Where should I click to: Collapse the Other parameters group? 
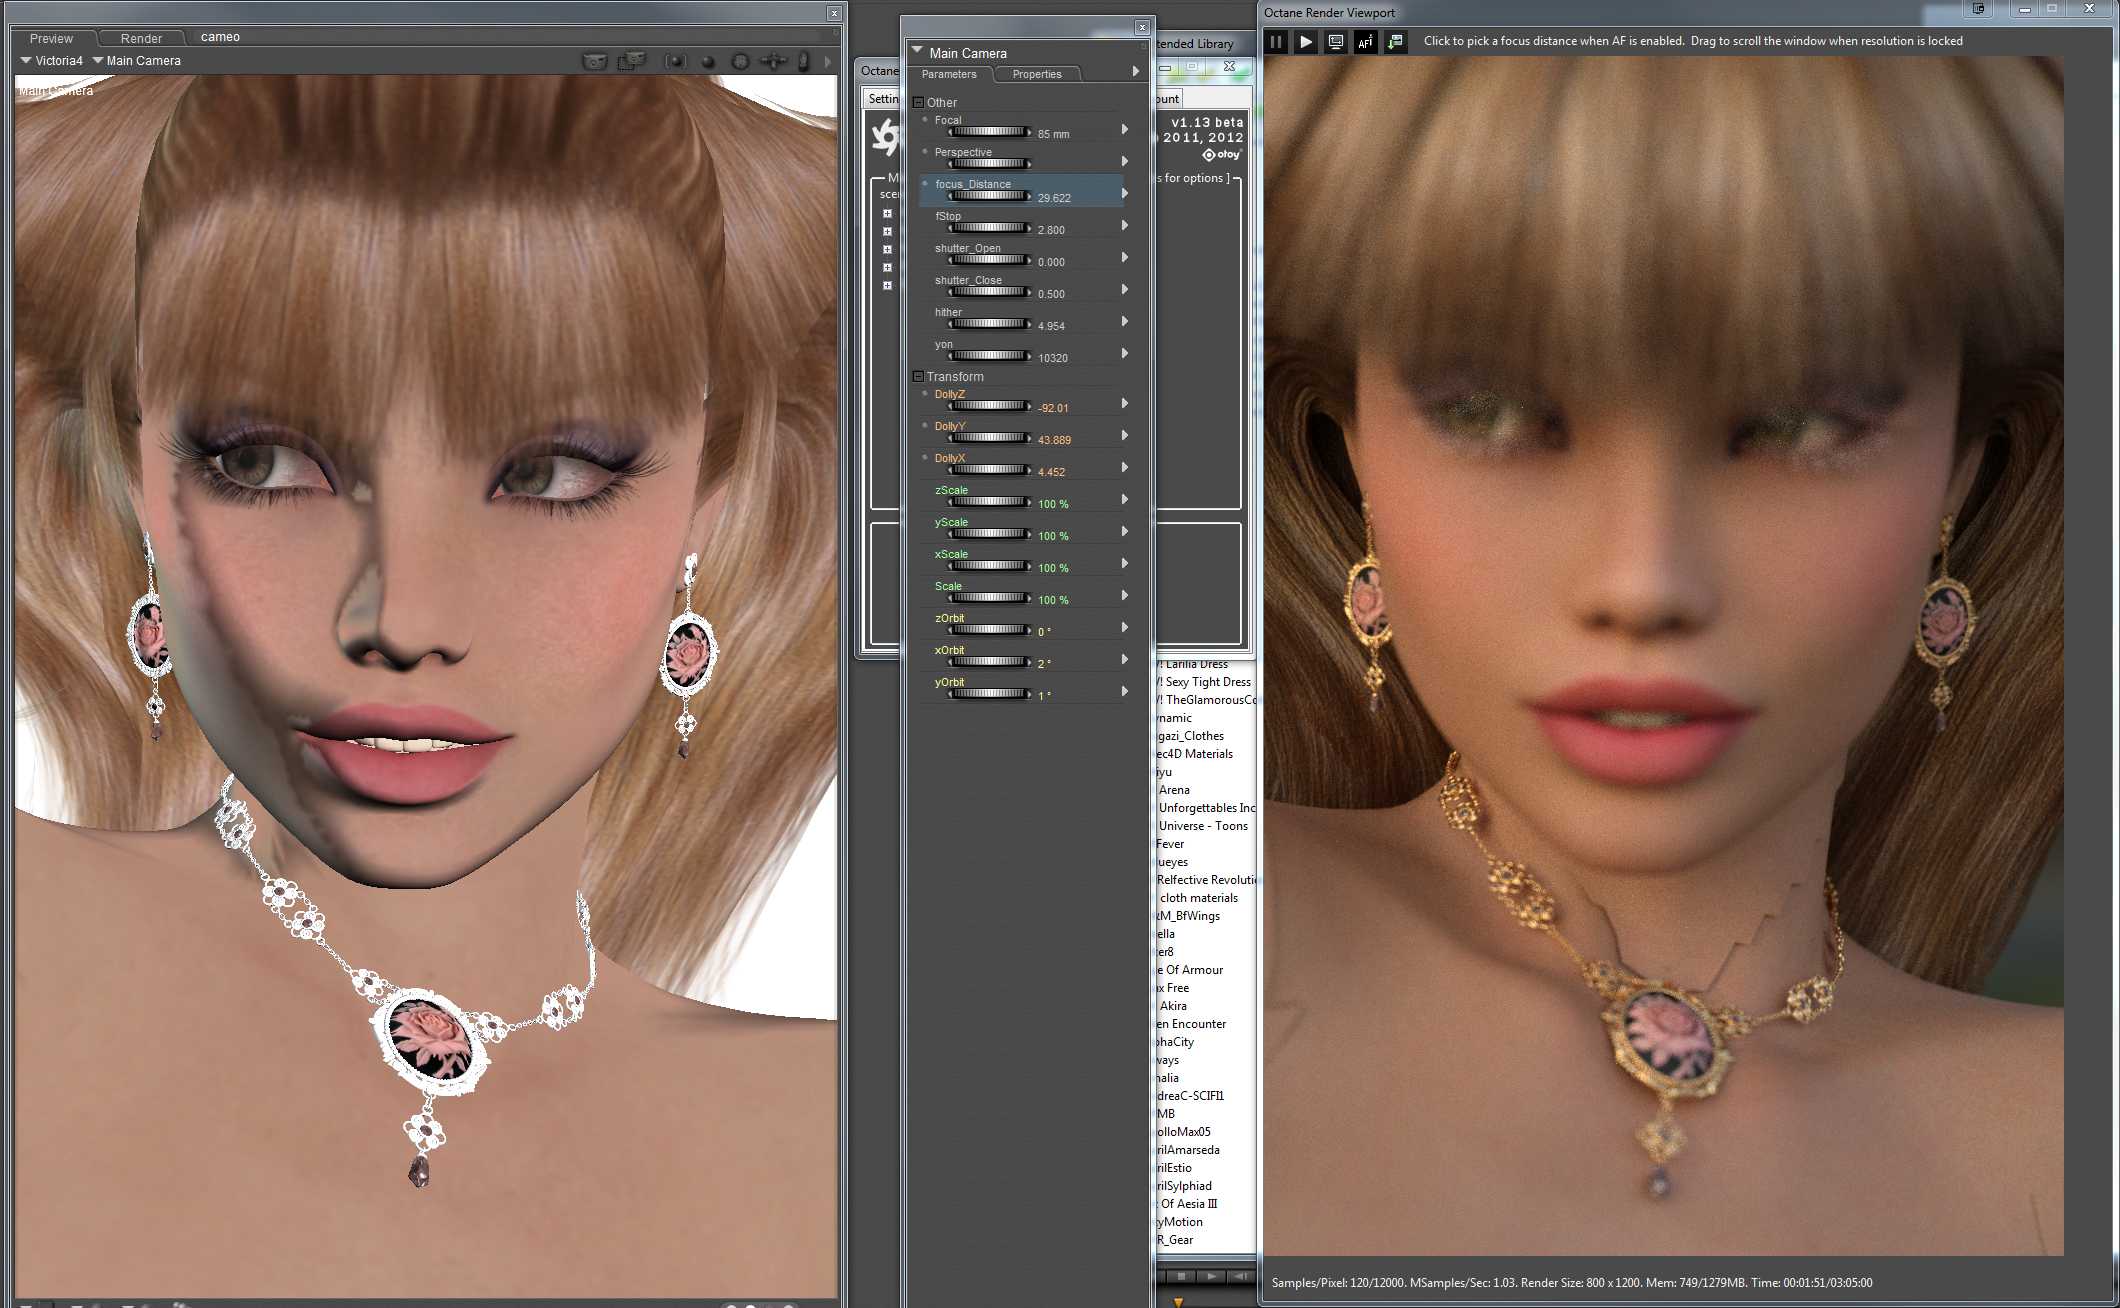coord(918,102)
